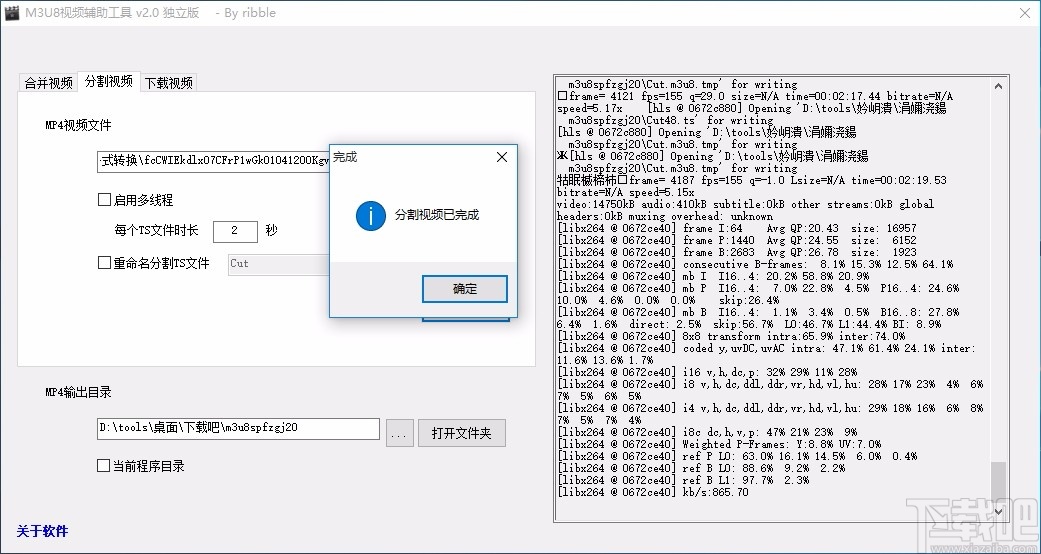Click the MP4输出目录 label
Screen dimensions: 1041x554
coord(78,392)
